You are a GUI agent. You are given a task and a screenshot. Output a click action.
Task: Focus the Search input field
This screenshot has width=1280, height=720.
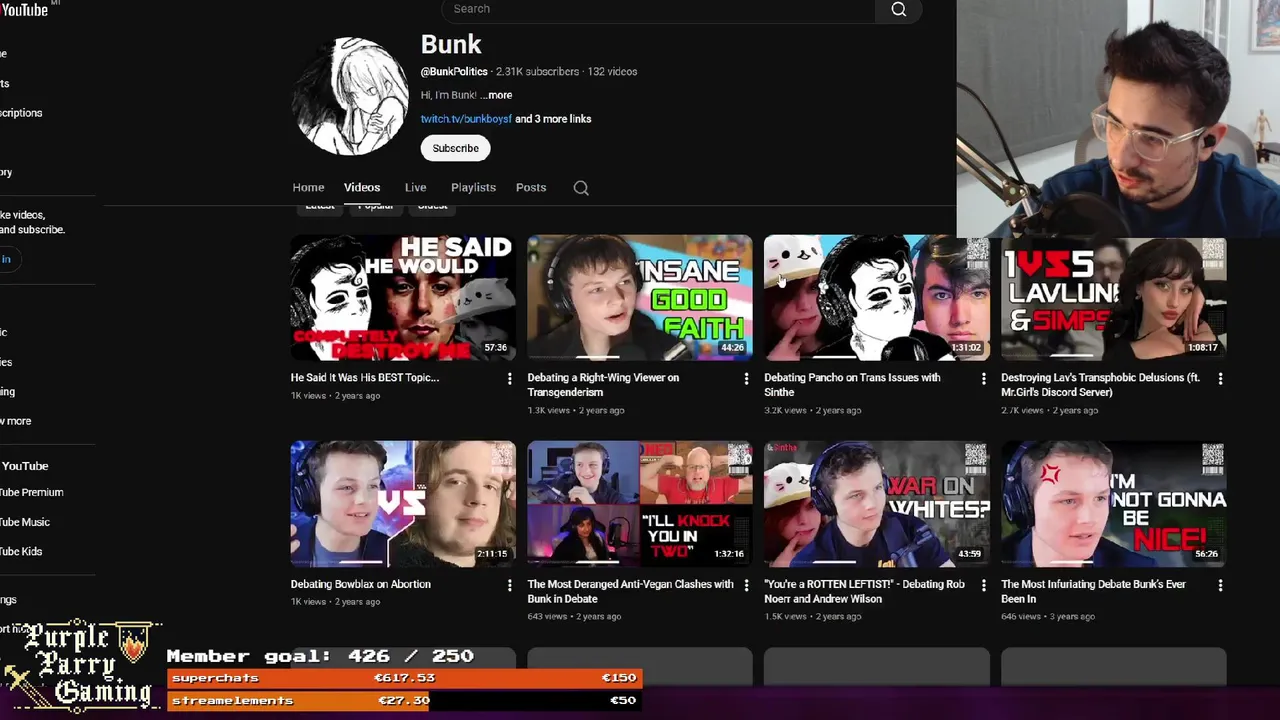point(658,9)
